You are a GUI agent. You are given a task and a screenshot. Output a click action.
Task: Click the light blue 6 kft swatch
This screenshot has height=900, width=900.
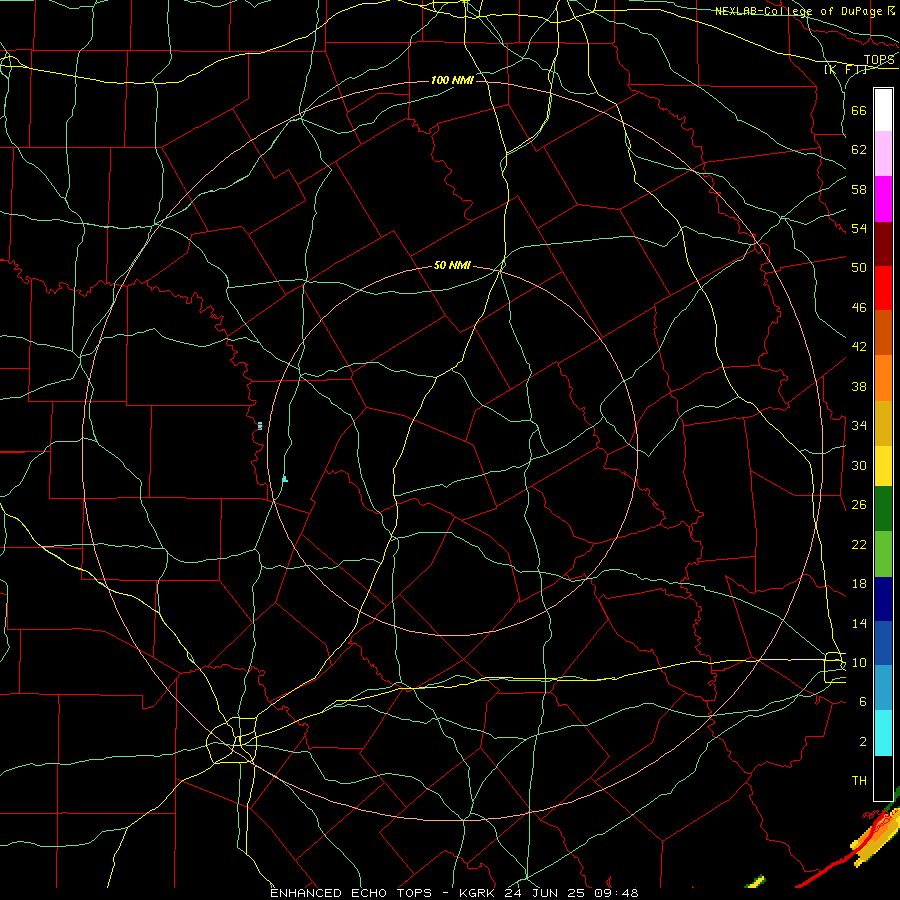[x=883, y=687]
